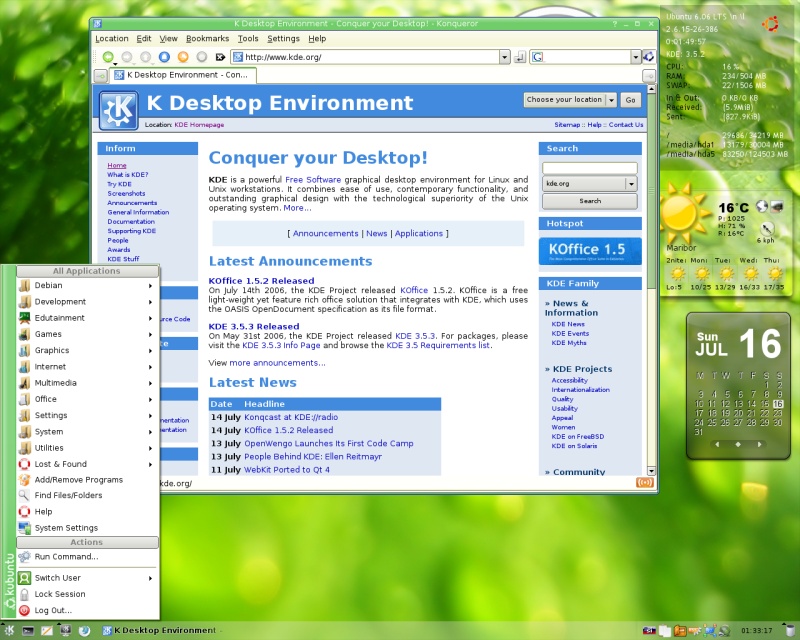The height and width of the screenshot is (640, 800).
Task: Close current tab with the right tab-bar button
Action: click(x=648, y=77)
